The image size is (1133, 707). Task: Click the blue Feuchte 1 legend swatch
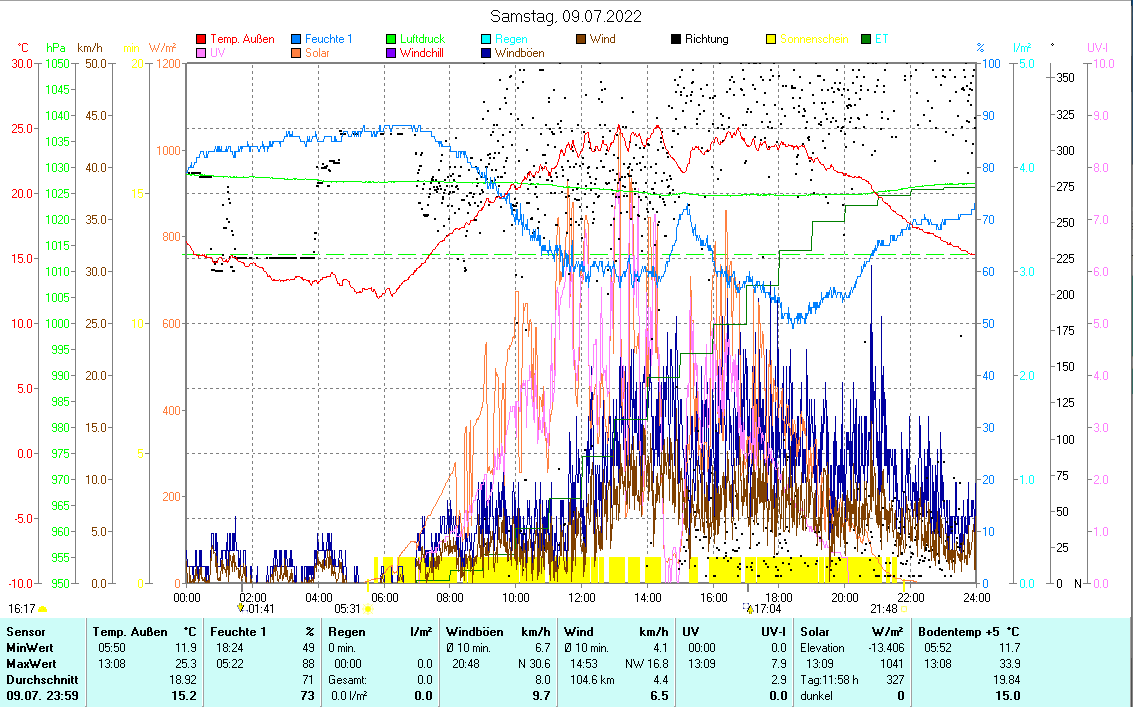click(297, 40)
